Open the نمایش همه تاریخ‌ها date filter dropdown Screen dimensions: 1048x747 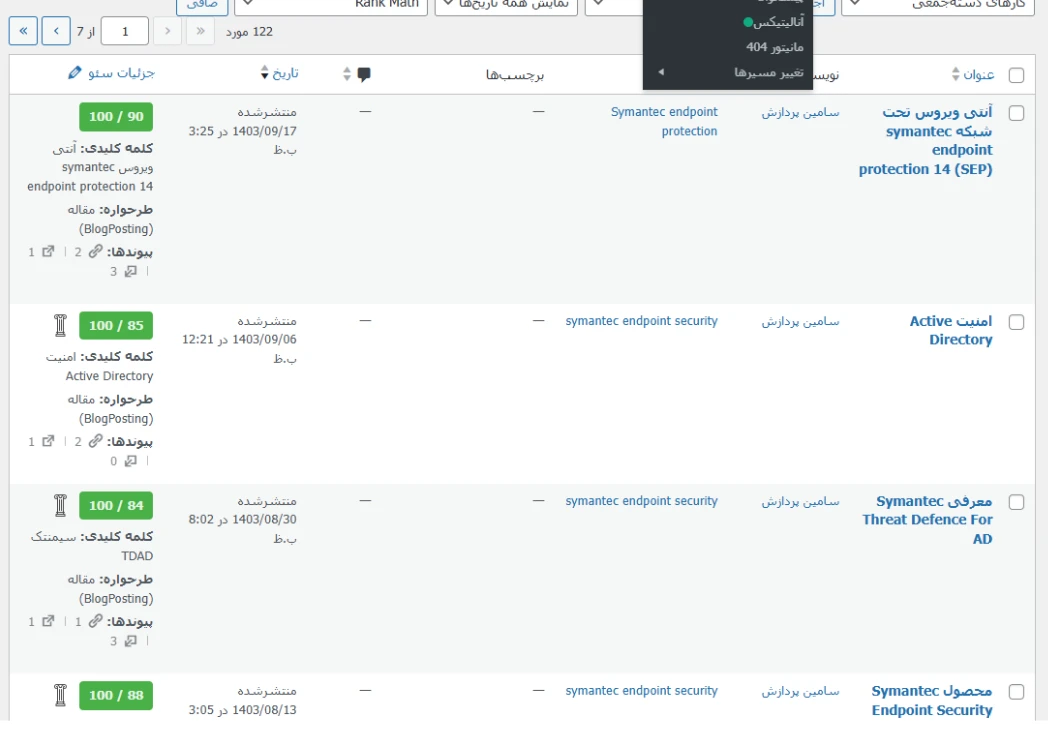coord(506,5)
